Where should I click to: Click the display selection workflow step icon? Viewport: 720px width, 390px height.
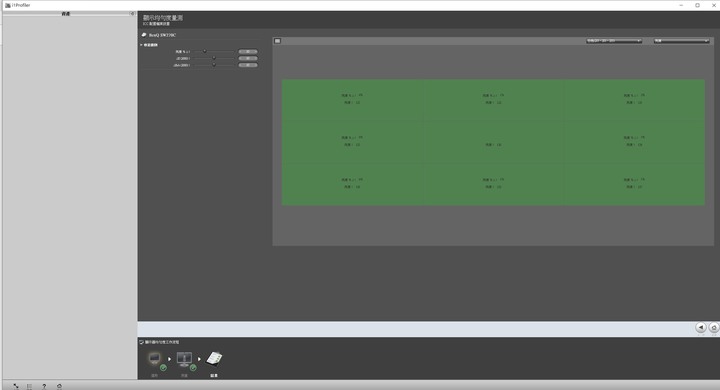155,358
